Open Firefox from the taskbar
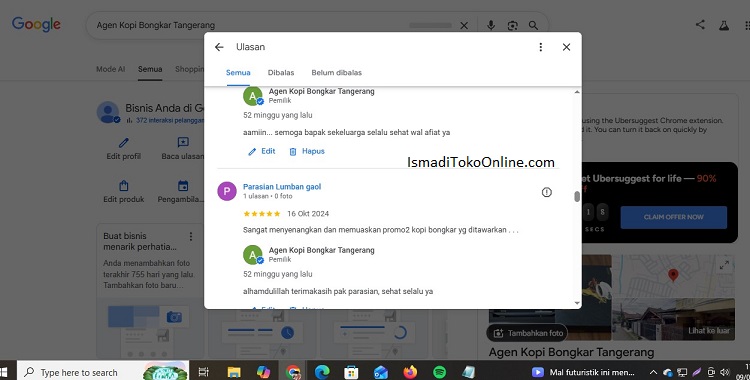This screenshot has height=380, width=750. [410, 372]
